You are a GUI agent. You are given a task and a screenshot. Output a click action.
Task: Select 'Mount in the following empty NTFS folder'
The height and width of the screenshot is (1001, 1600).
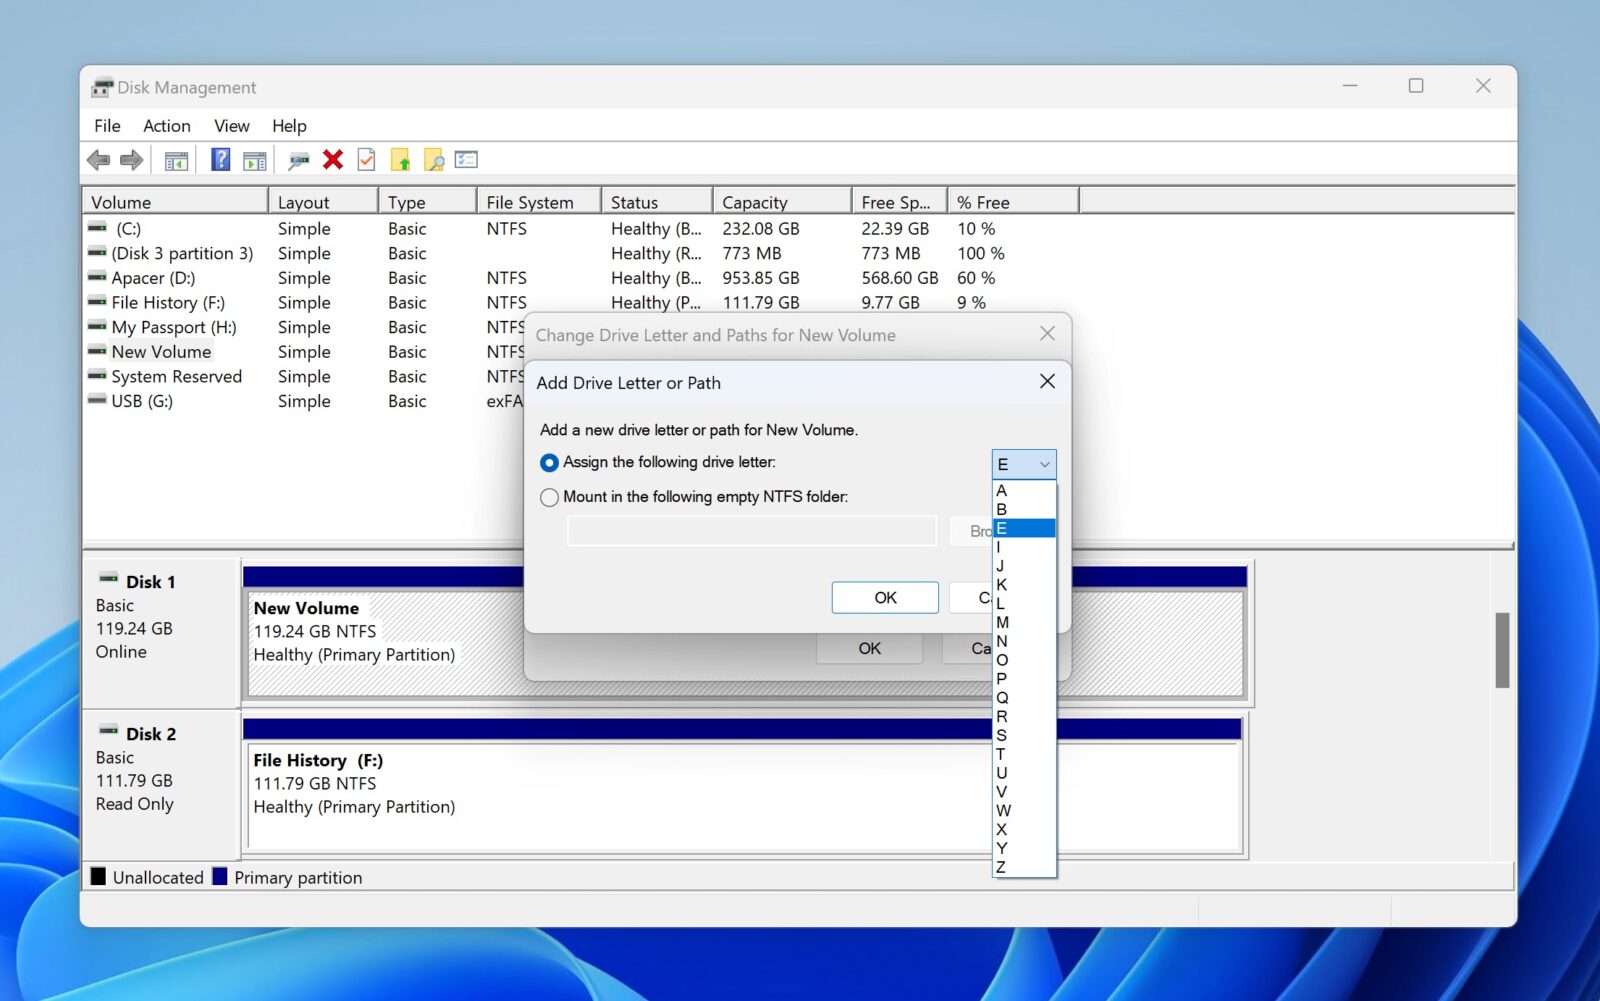click(549, 497)
